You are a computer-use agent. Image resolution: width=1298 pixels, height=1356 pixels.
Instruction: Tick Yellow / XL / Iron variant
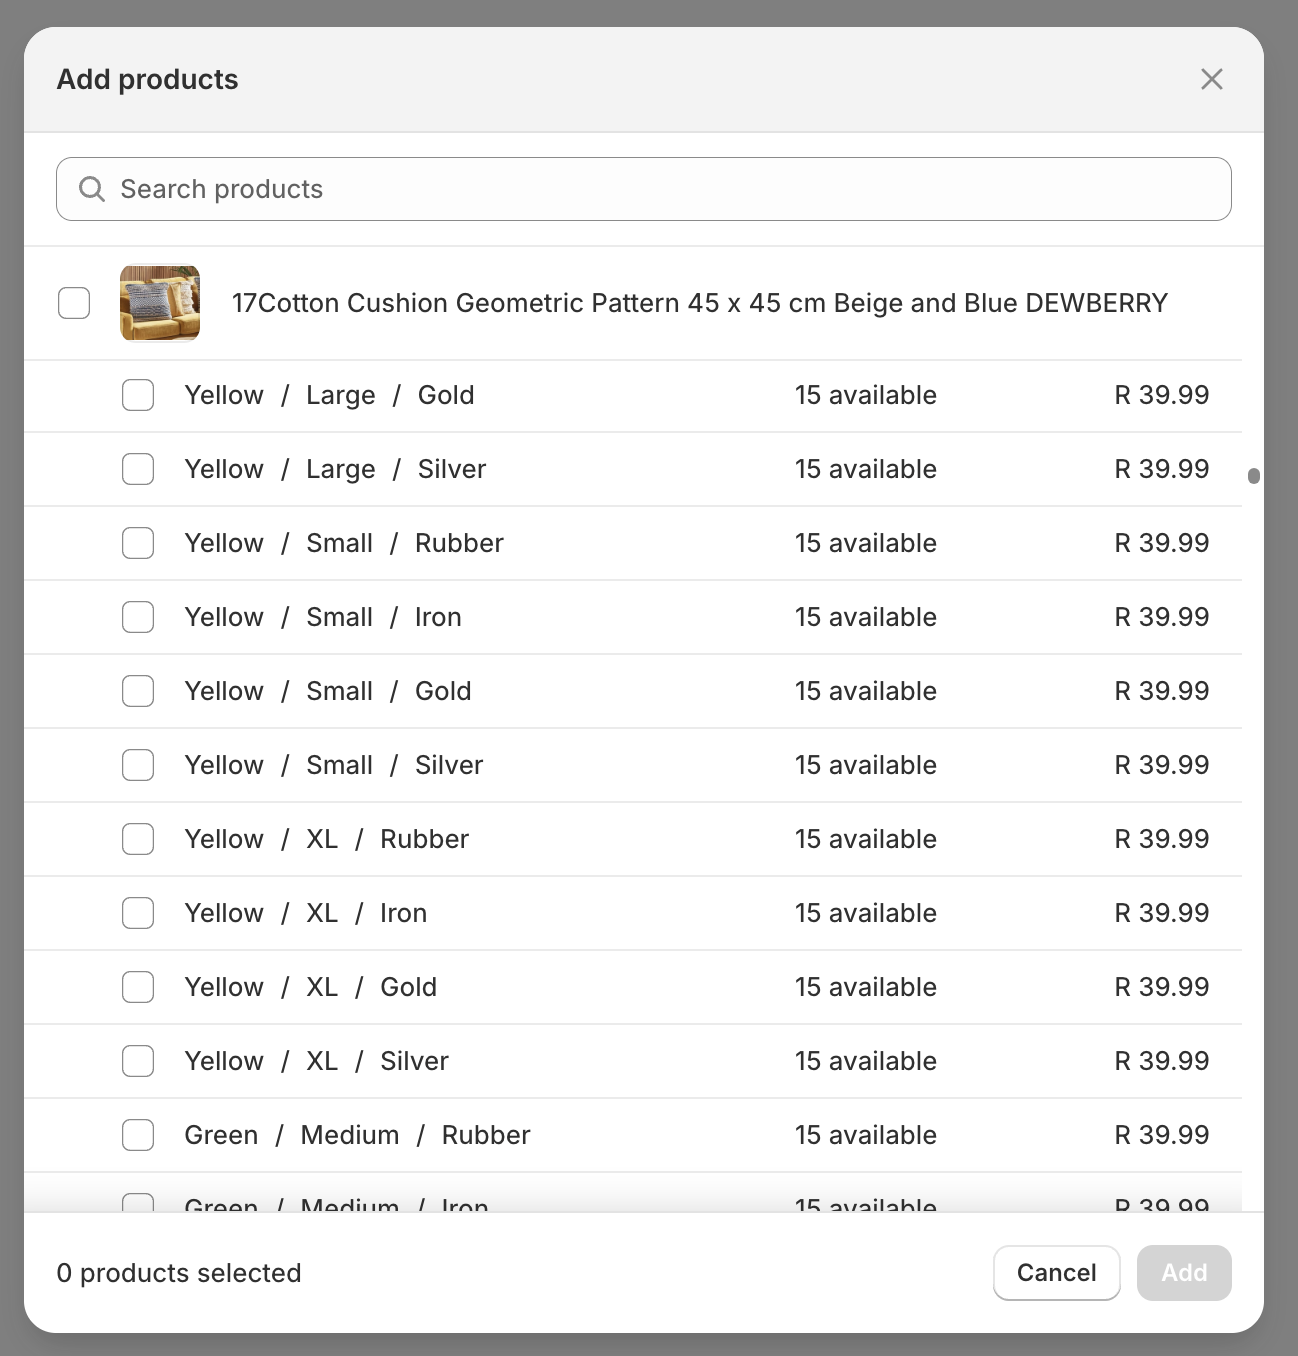click(x=138, y=913)
